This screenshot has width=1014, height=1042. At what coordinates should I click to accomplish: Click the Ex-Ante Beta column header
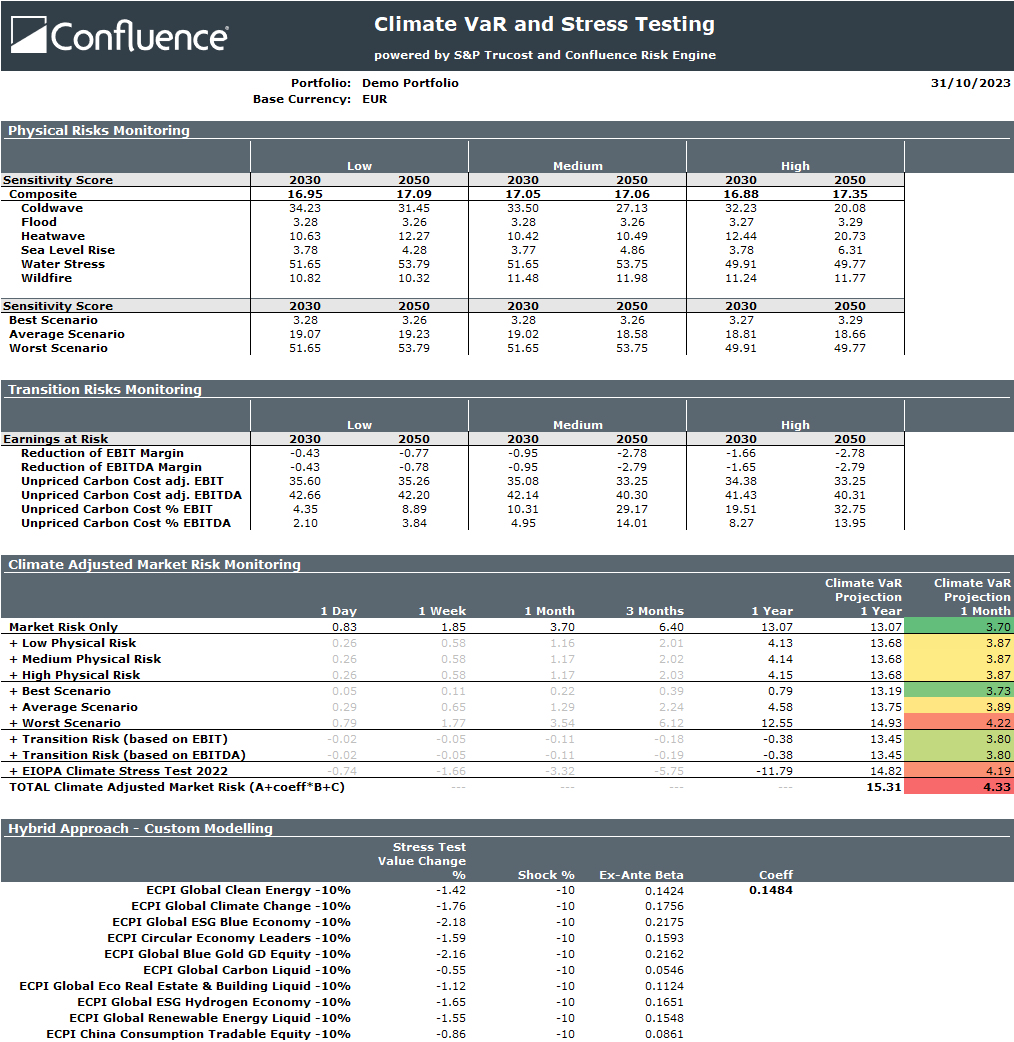pos(641,875)
